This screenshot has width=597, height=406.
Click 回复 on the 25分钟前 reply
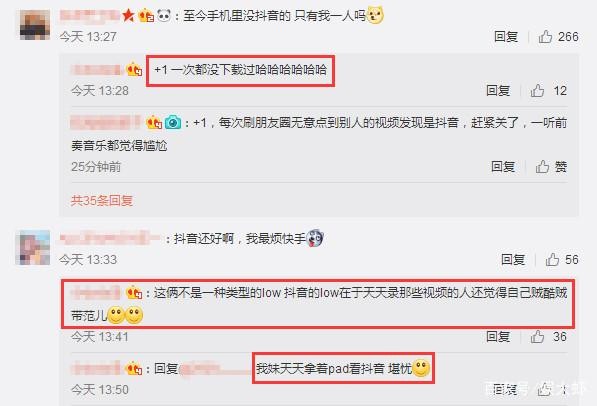coord(503,166)
